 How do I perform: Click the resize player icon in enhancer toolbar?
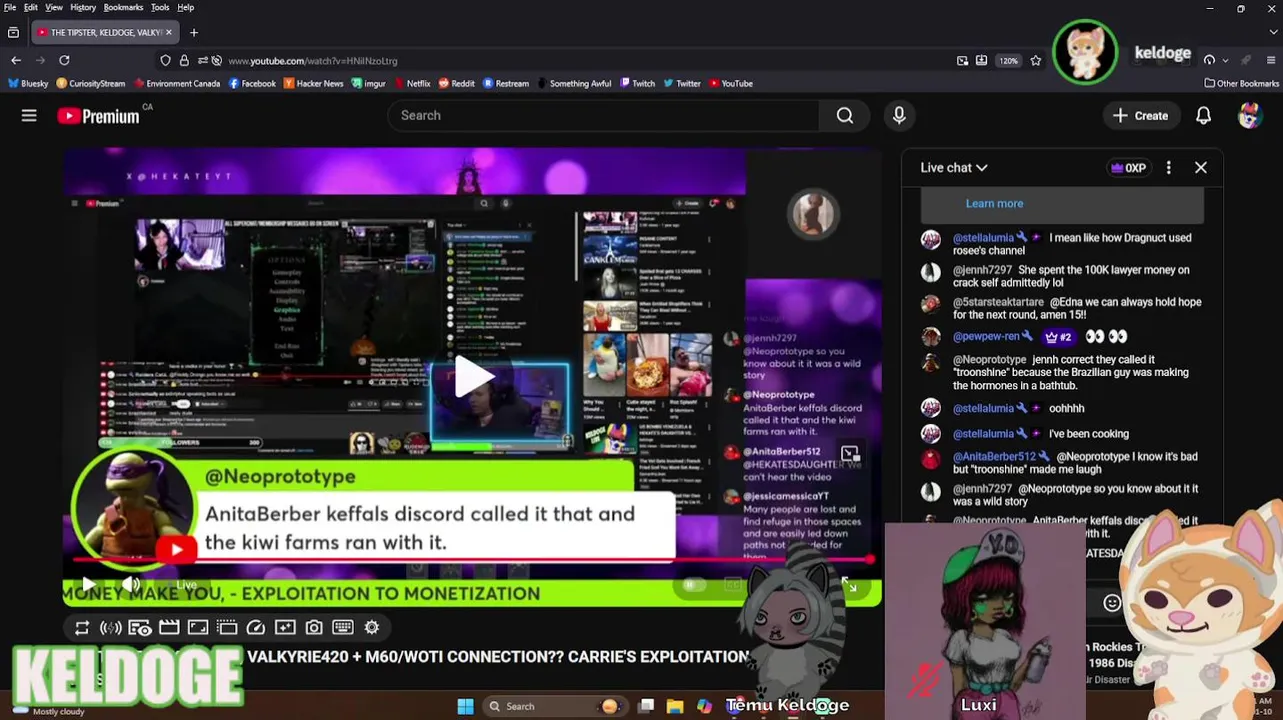198,628
